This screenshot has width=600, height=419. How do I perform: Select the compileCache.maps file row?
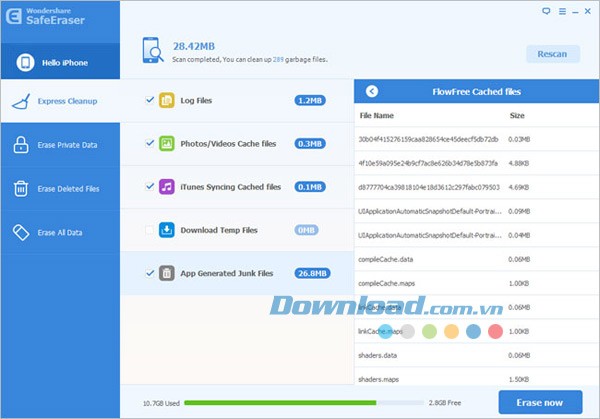476,284
